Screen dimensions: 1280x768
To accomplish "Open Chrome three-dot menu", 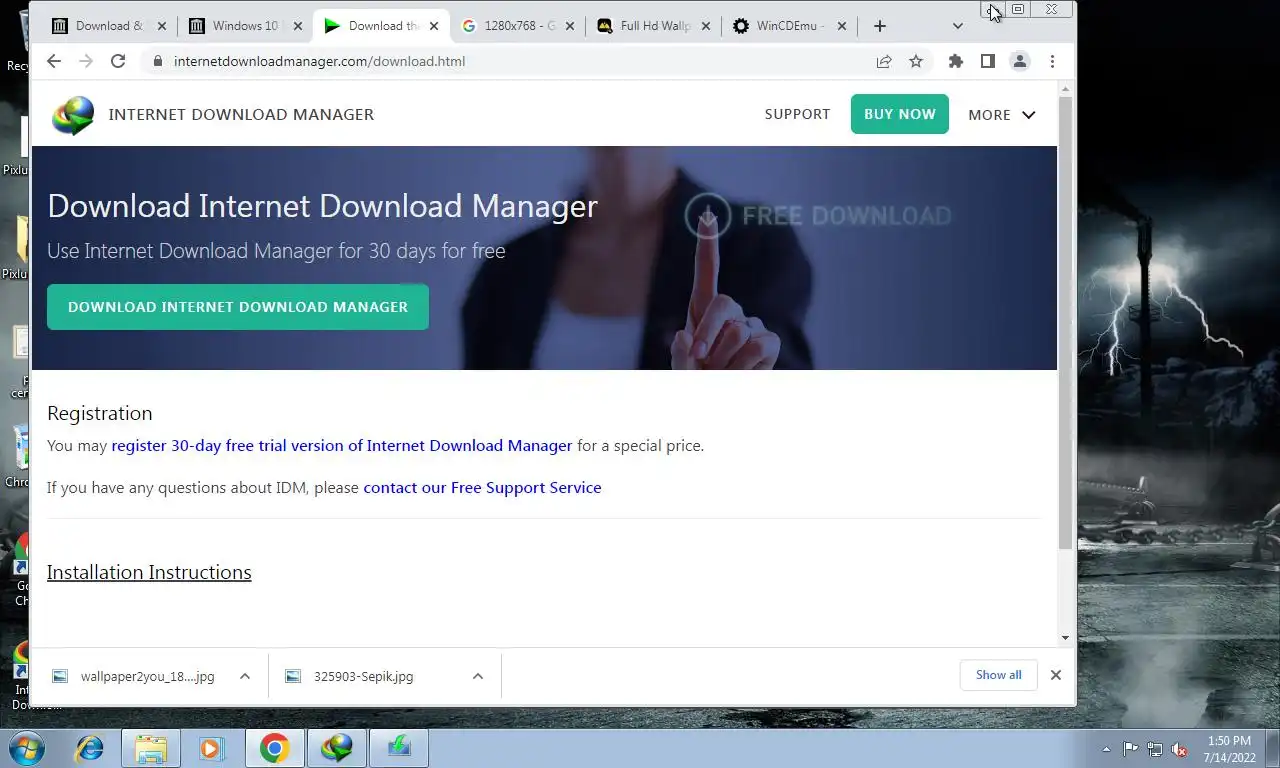I will point(1052,61).
